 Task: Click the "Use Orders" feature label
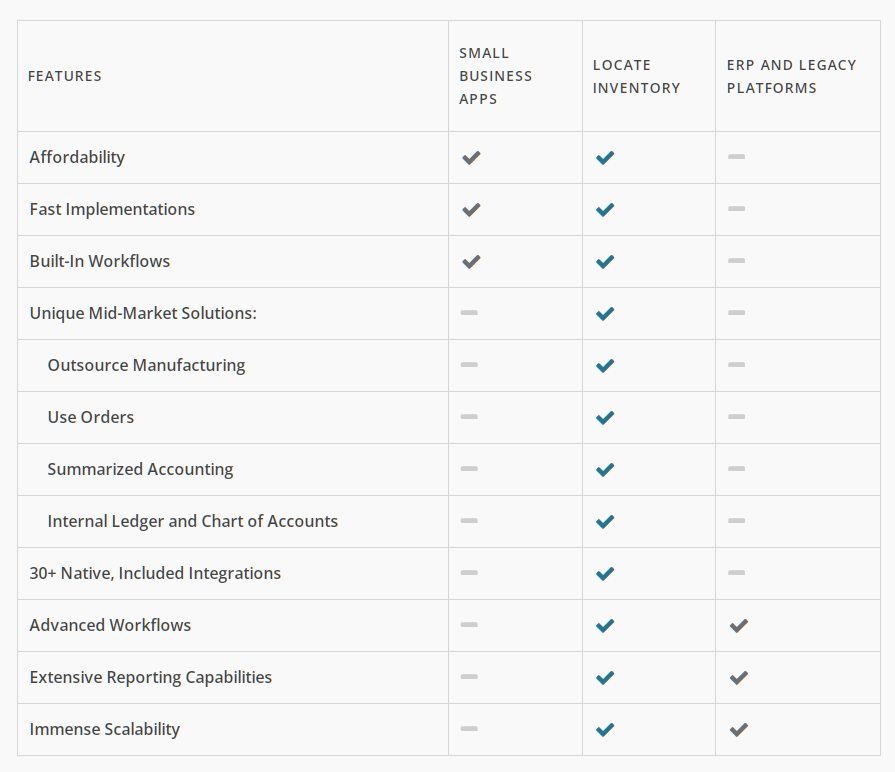[91, 417]
